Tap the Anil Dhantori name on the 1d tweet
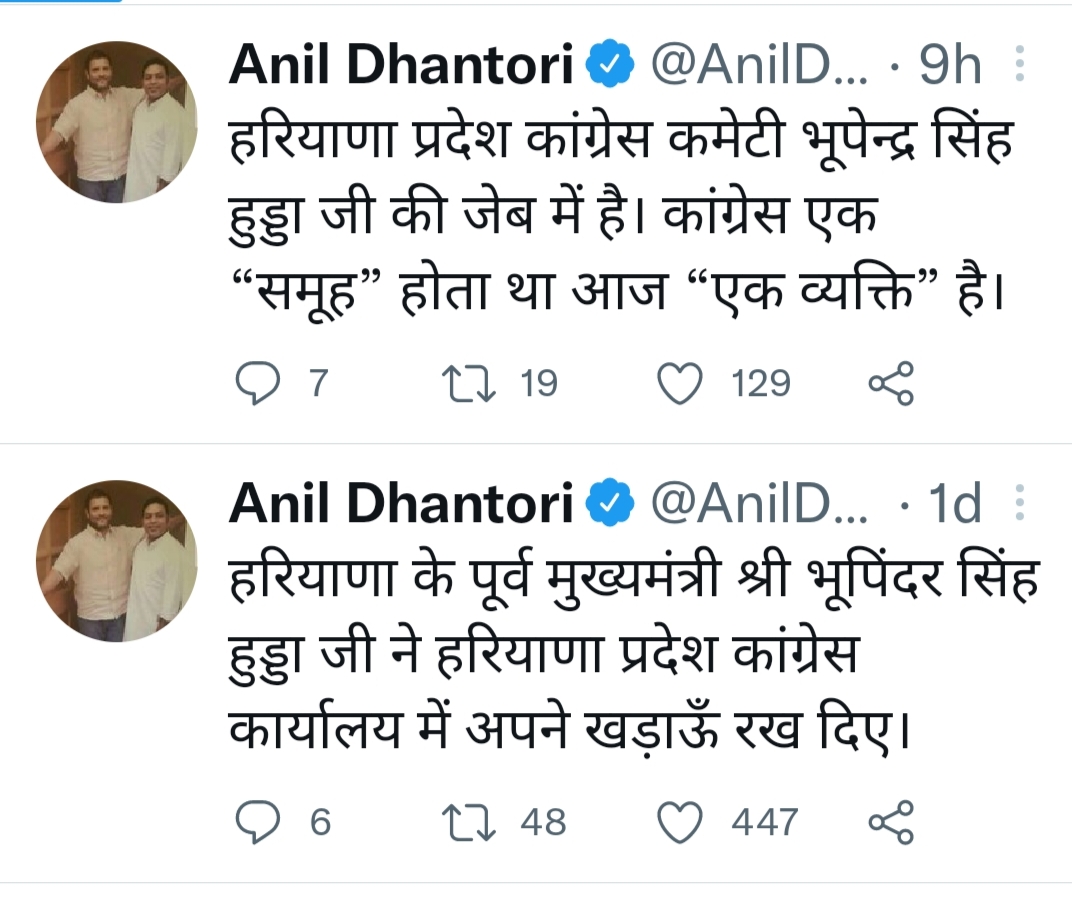The width and height of the screenshot is (1072, 908). tap(401, 504)
